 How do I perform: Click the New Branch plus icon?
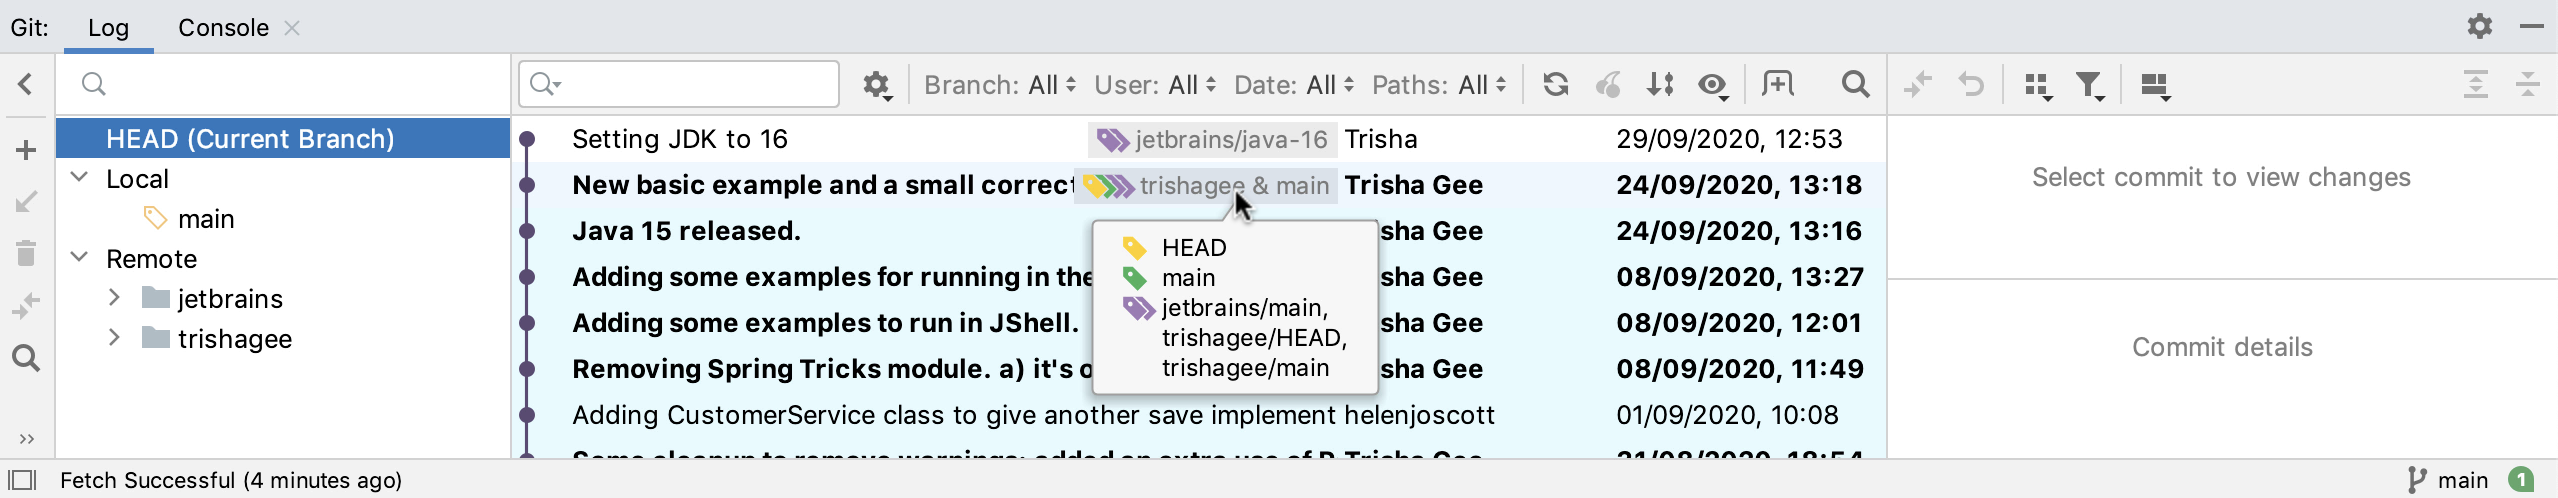pyautogui.click(x=27, y=151)
